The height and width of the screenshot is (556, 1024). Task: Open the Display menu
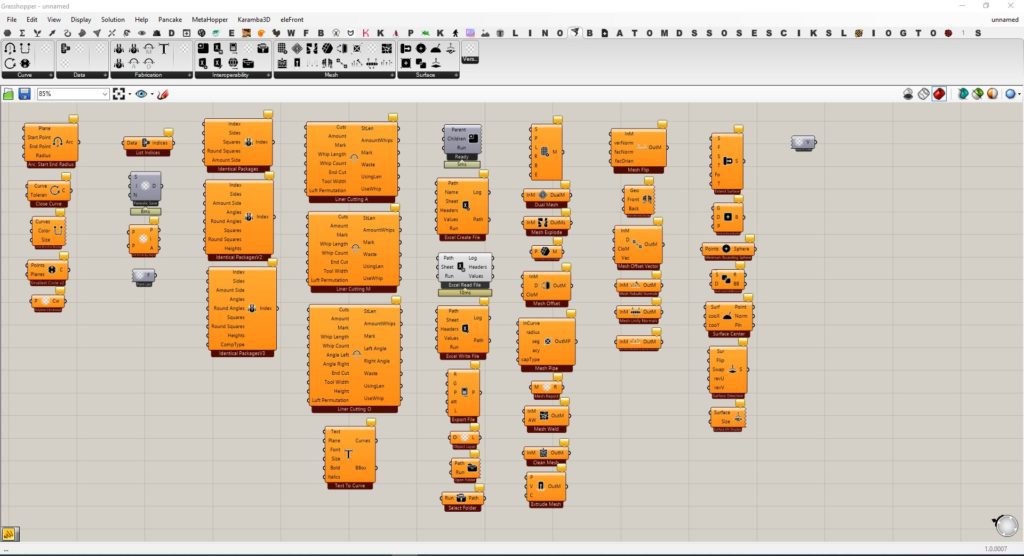pyautogui.click(x=81, y=20)
